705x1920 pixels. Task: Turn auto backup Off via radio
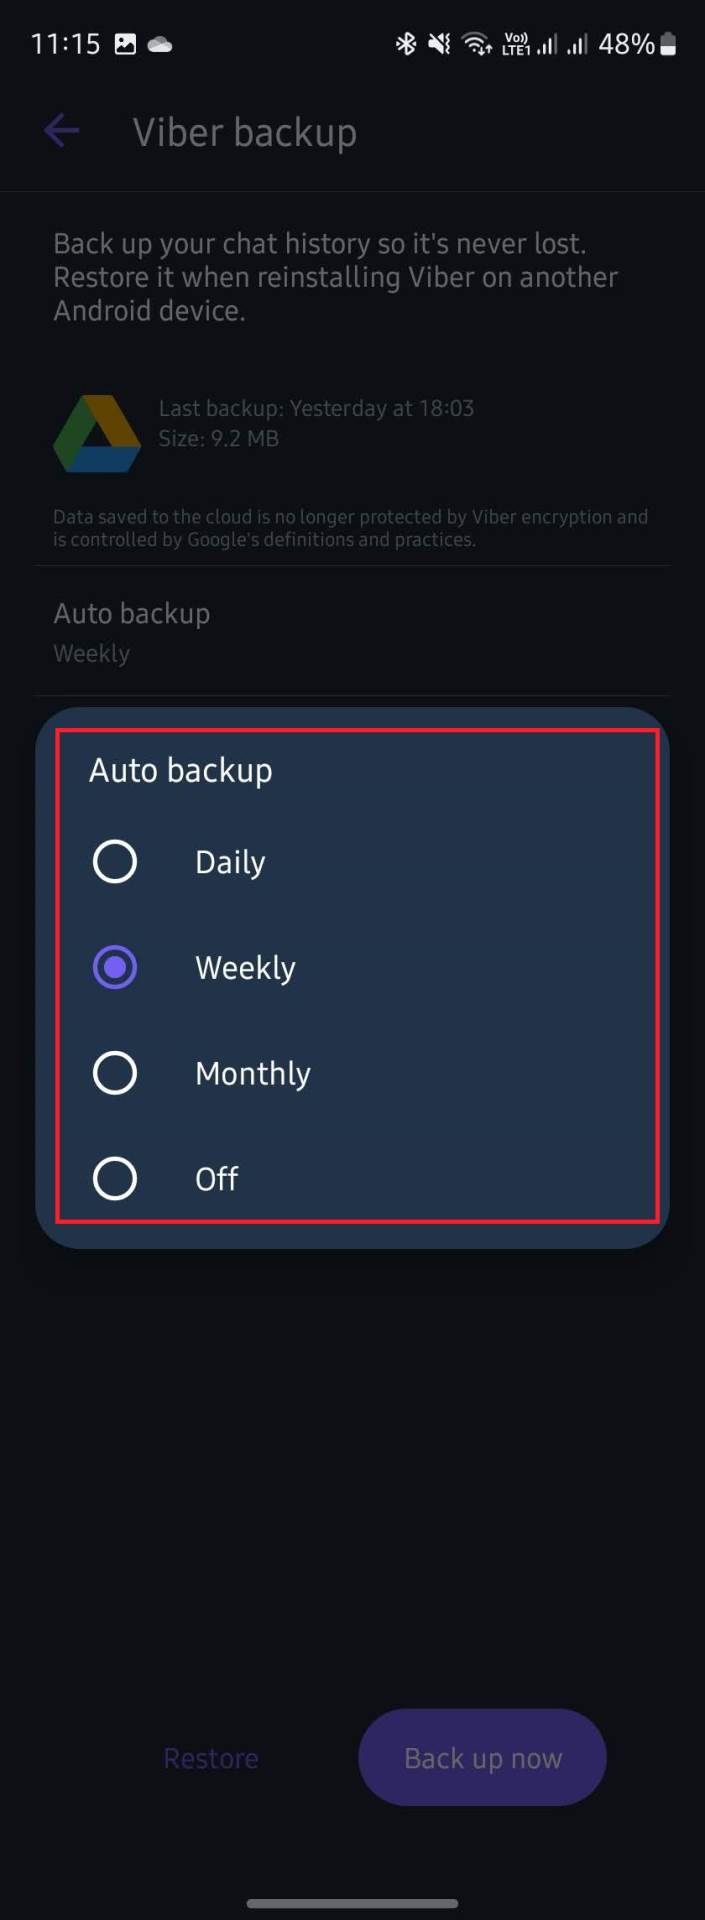115,1178
